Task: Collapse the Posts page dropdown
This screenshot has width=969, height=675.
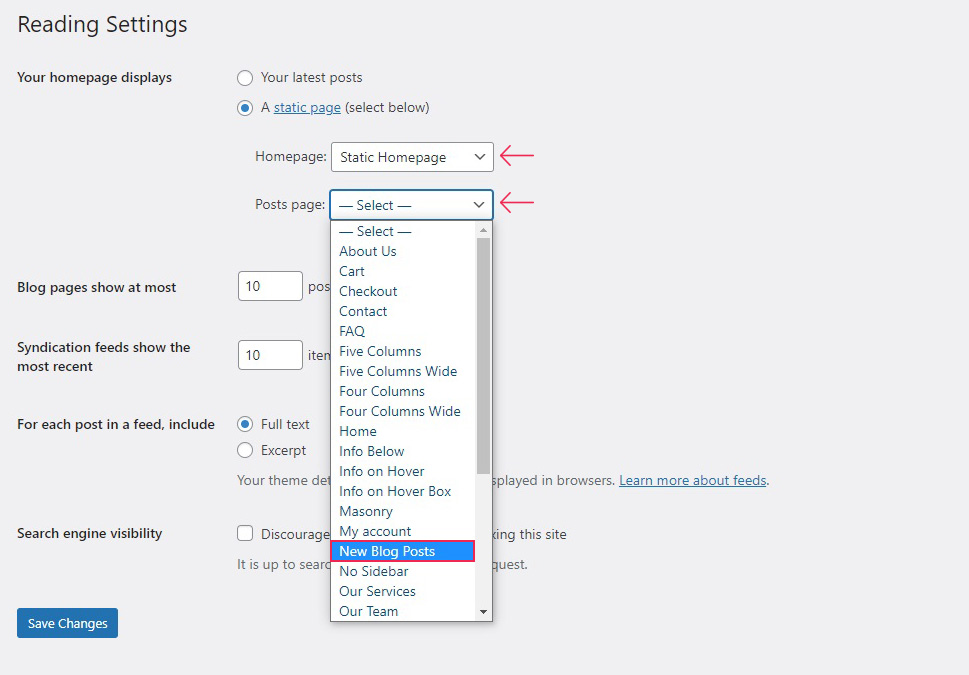Action: click(x=411, y=205)
